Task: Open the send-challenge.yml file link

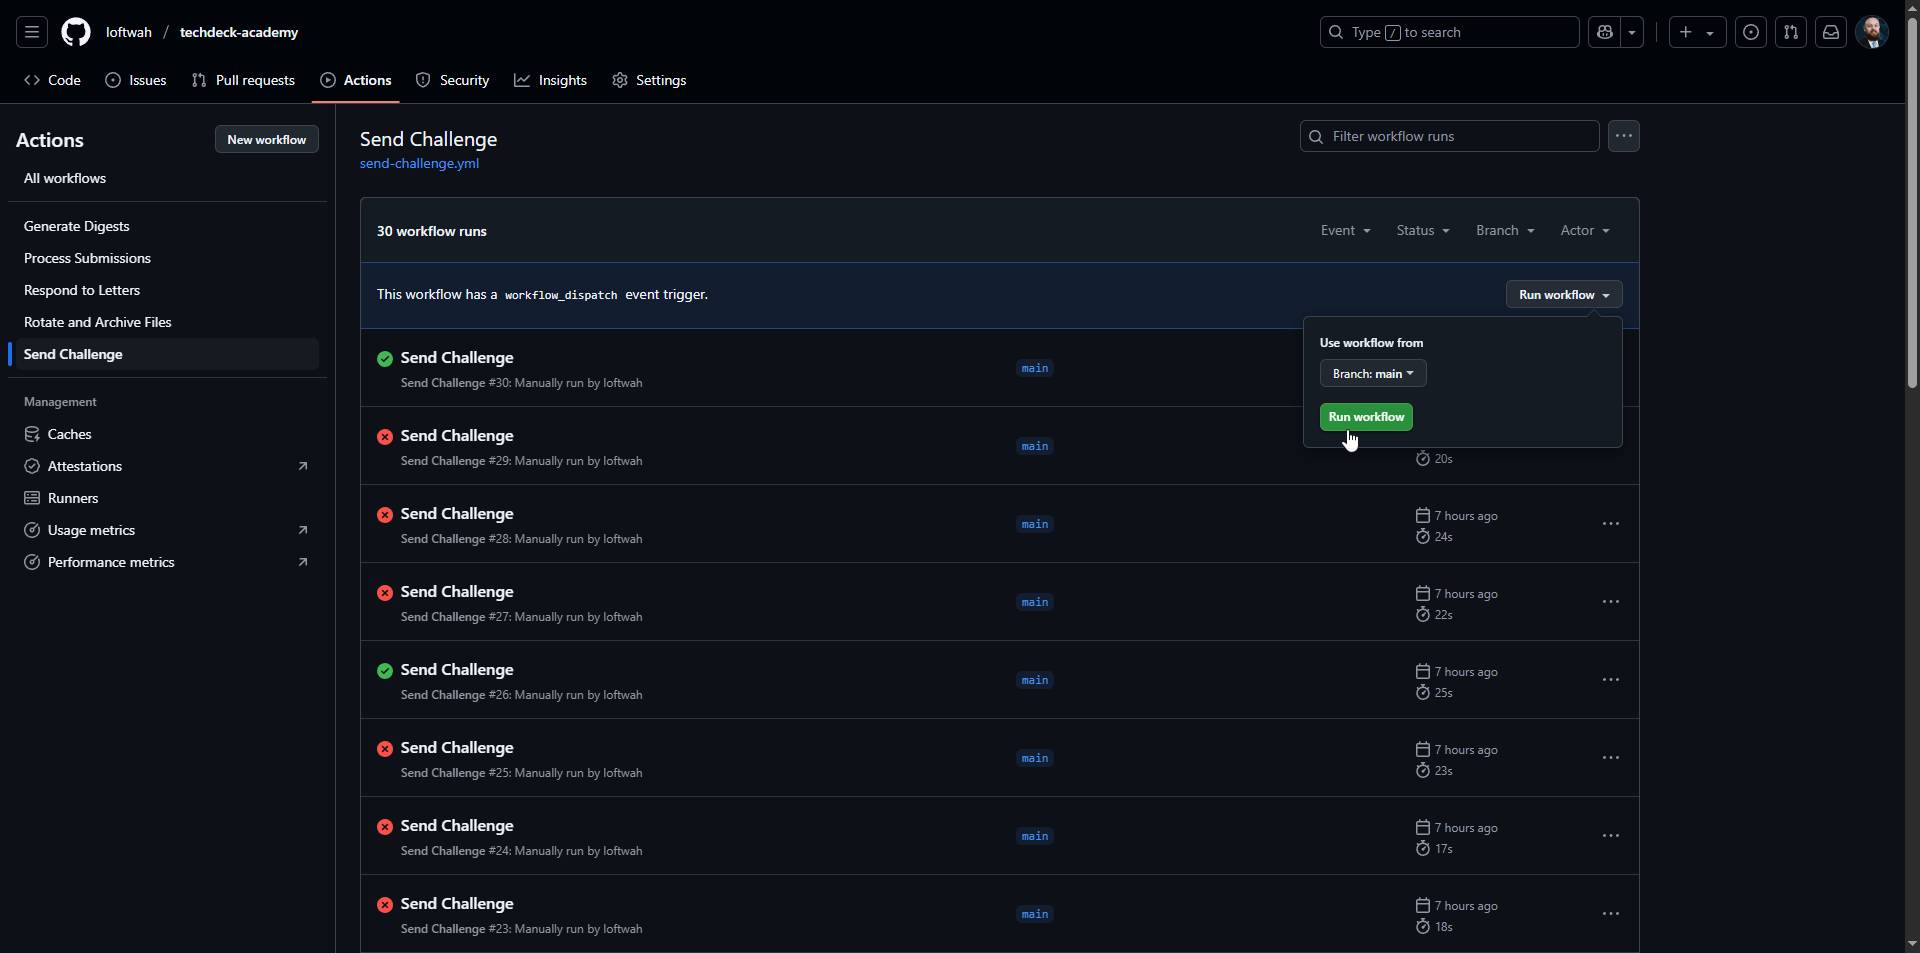Action: point(419,164)
